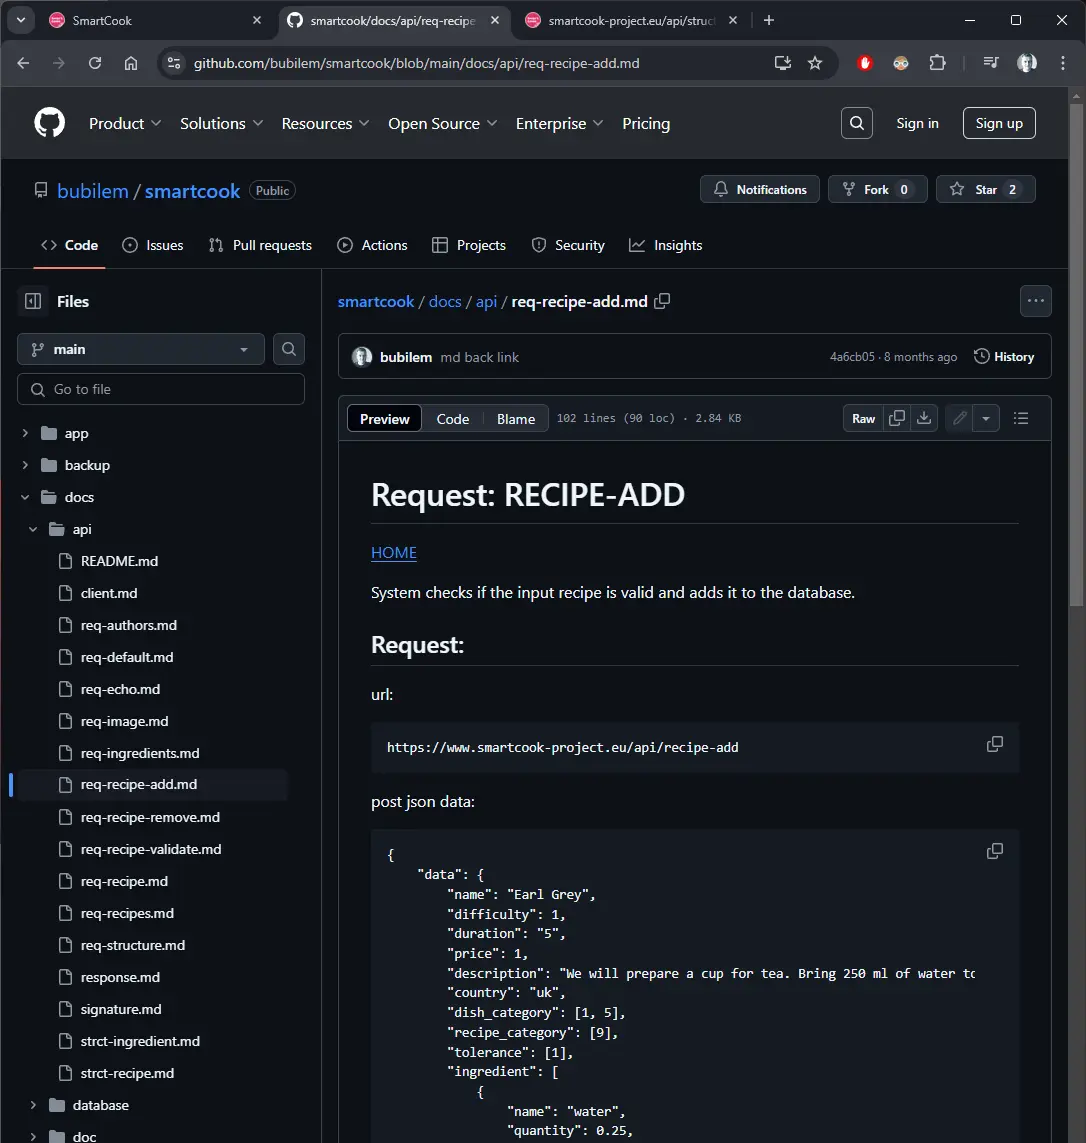Open the Insights tab
Screen dimensions: 1086x1143
click(665, 245)
